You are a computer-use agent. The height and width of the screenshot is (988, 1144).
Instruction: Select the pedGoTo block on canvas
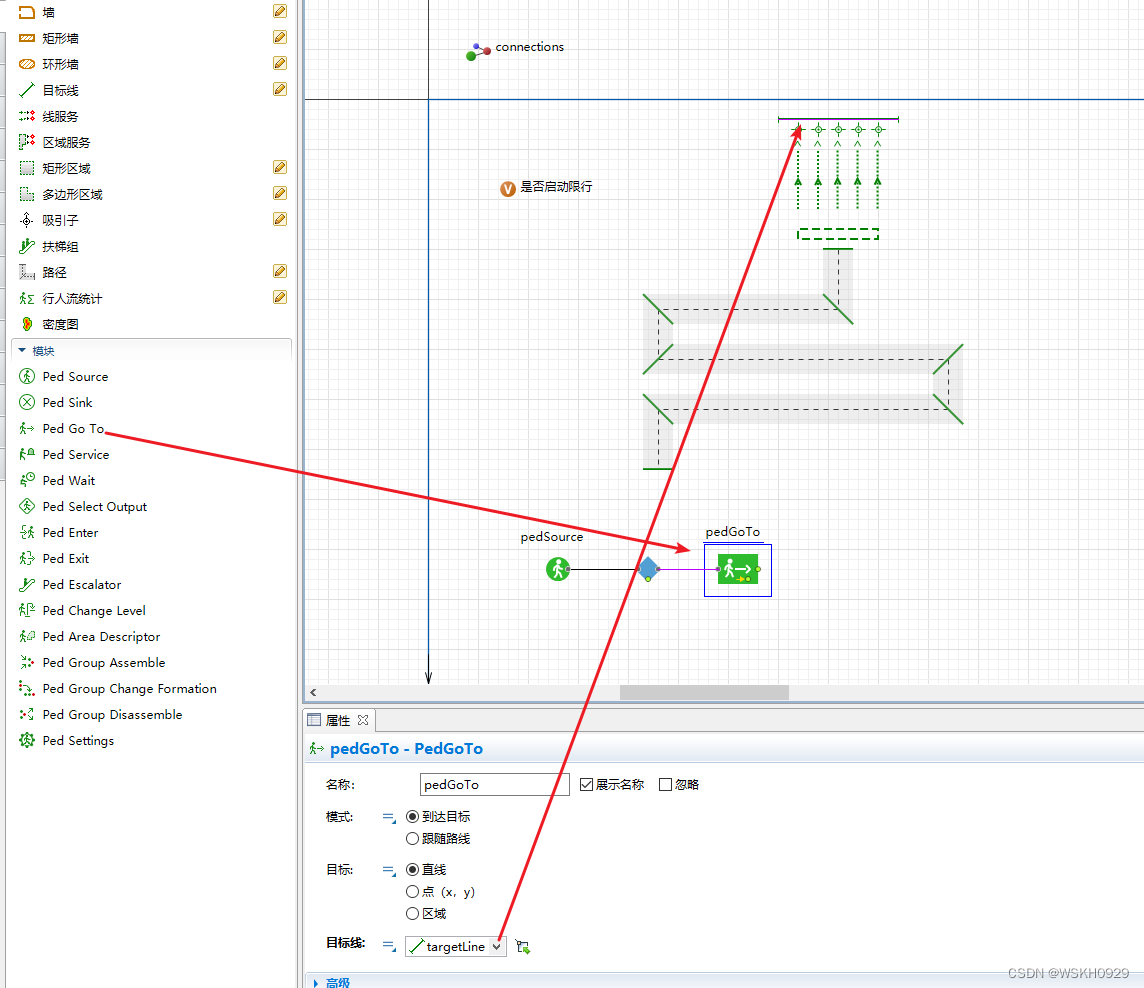point(738,569)
